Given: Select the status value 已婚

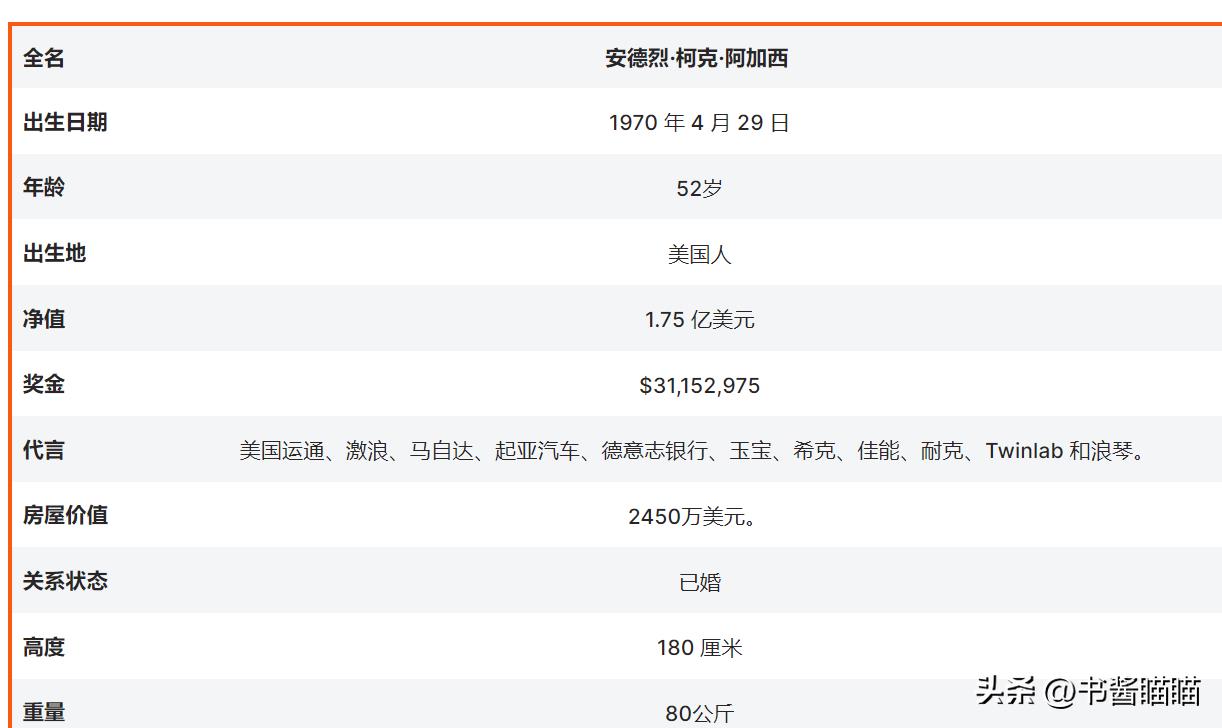Looking at the screenshot, I should [x=699, y=582].
